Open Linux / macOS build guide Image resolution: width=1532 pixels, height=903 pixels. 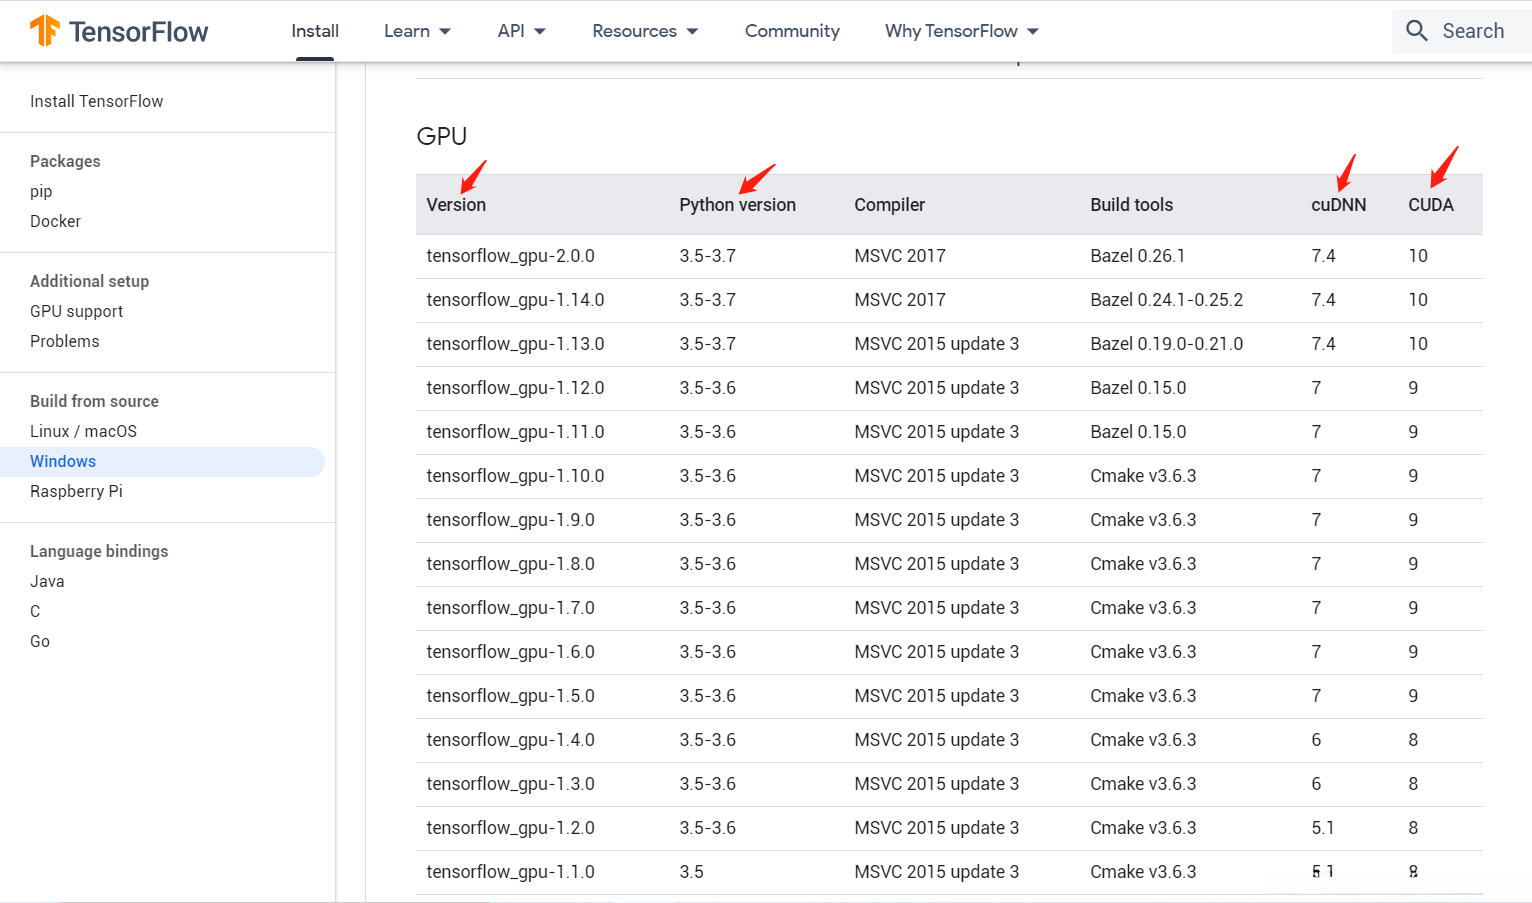[83, 431]
